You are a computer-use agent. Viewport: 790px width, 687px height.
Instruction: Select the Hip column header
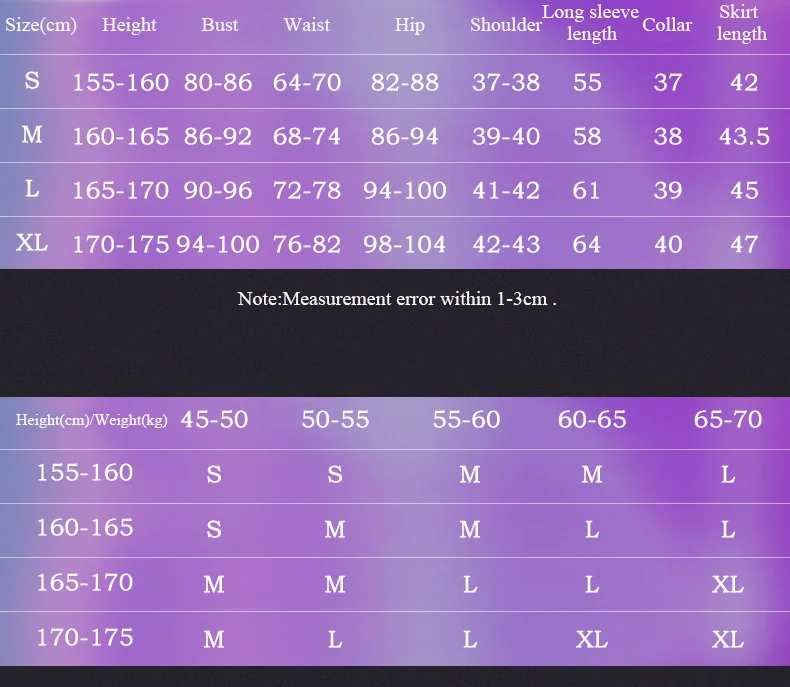[409, 25]
